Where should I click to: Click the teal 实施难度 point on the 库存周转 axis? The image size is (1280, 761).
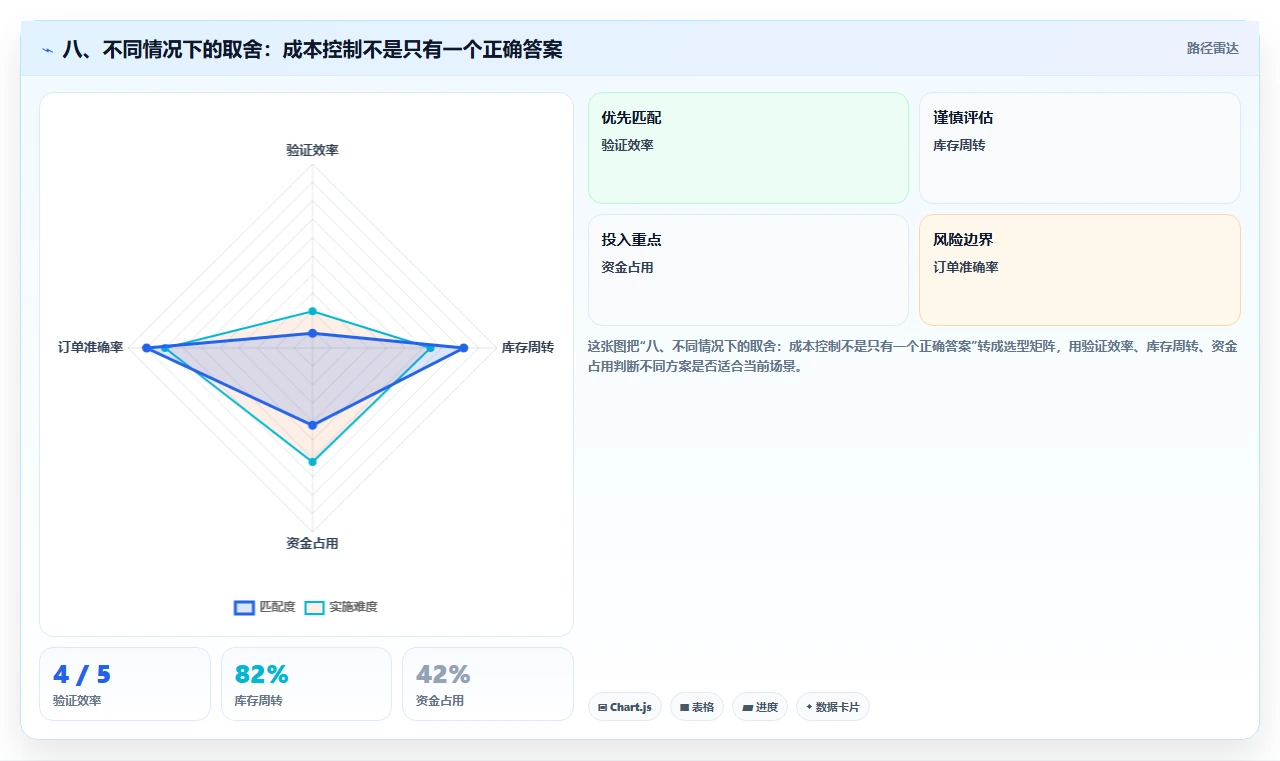pos(431,348)
